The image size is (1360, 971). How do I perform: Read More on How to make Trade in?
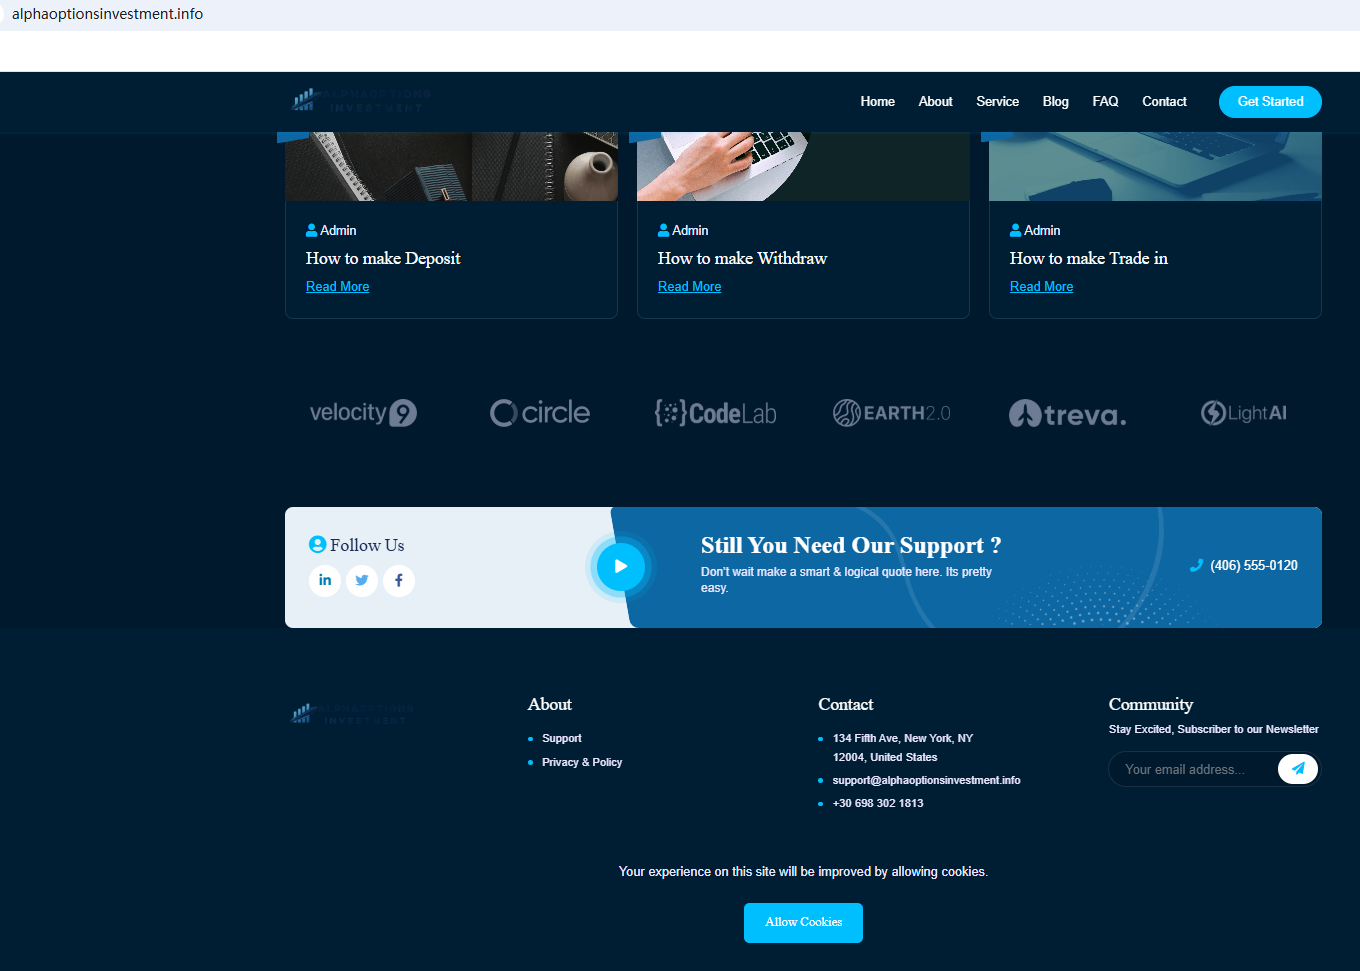tap(1042, 287)
